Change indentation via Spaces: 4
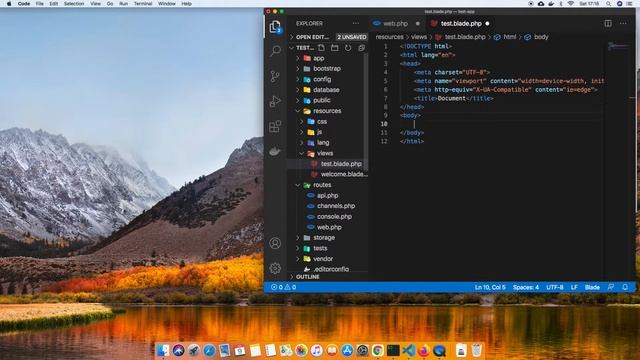Viewport: 640px width, 360px height. pos(526,287)
